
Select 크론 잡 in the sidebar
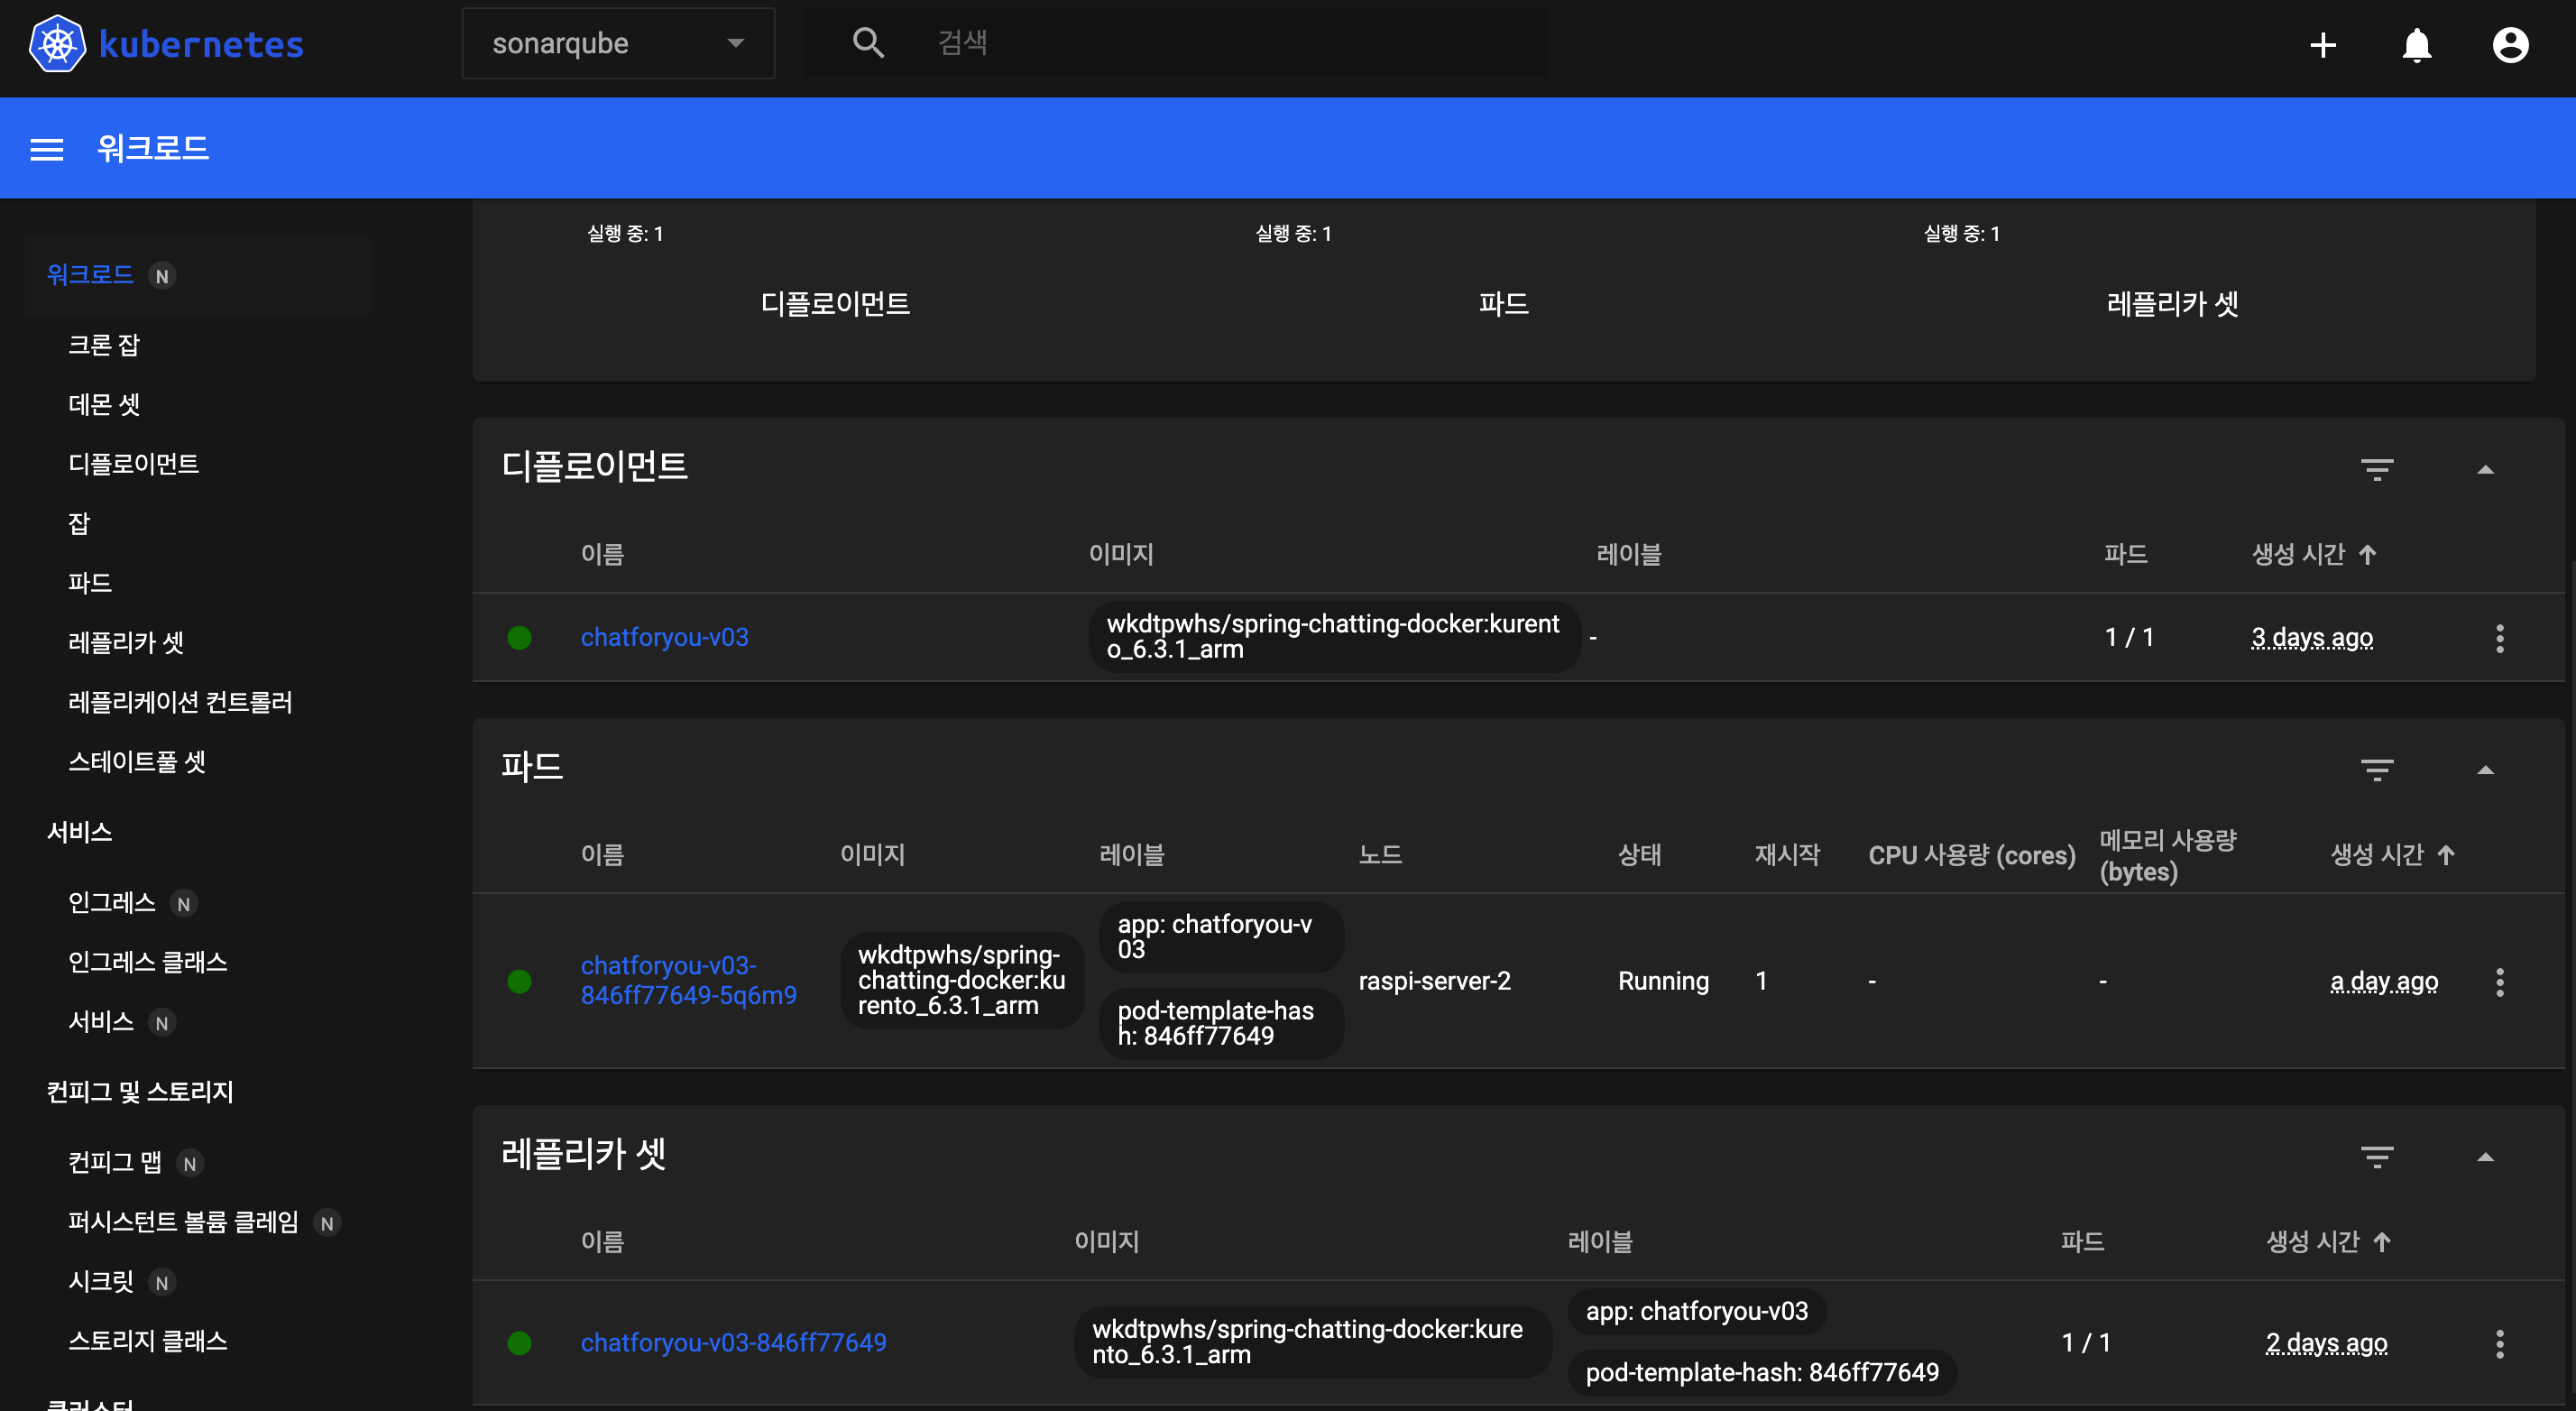[x=104, y=345]
